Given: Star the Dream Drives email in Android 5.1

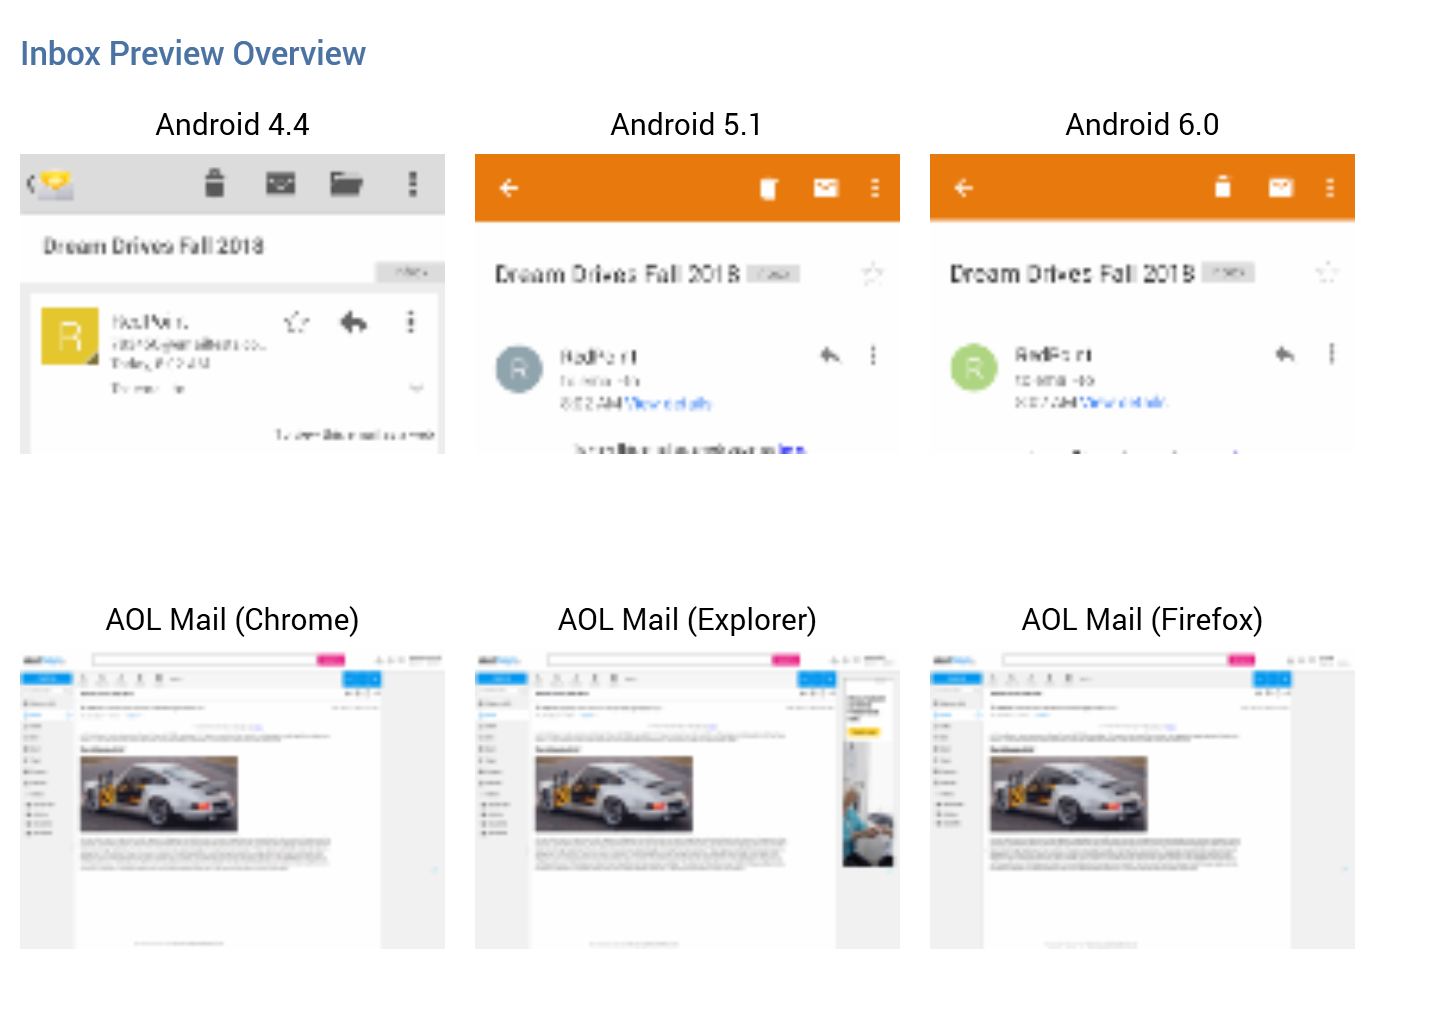Looking at the screenshot, I should click(872, 273).
